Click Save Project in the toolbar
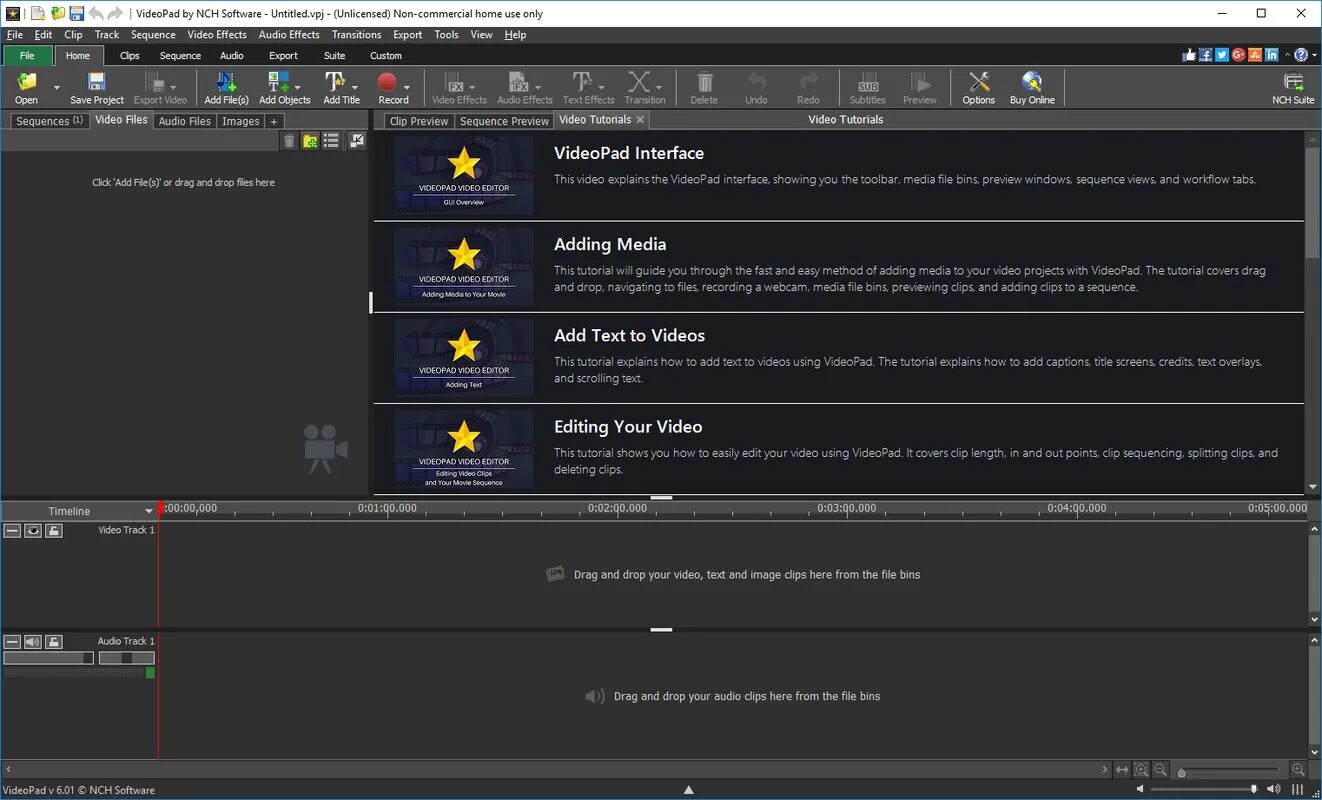The image size is (1322, 800). [x=97, y=88]
